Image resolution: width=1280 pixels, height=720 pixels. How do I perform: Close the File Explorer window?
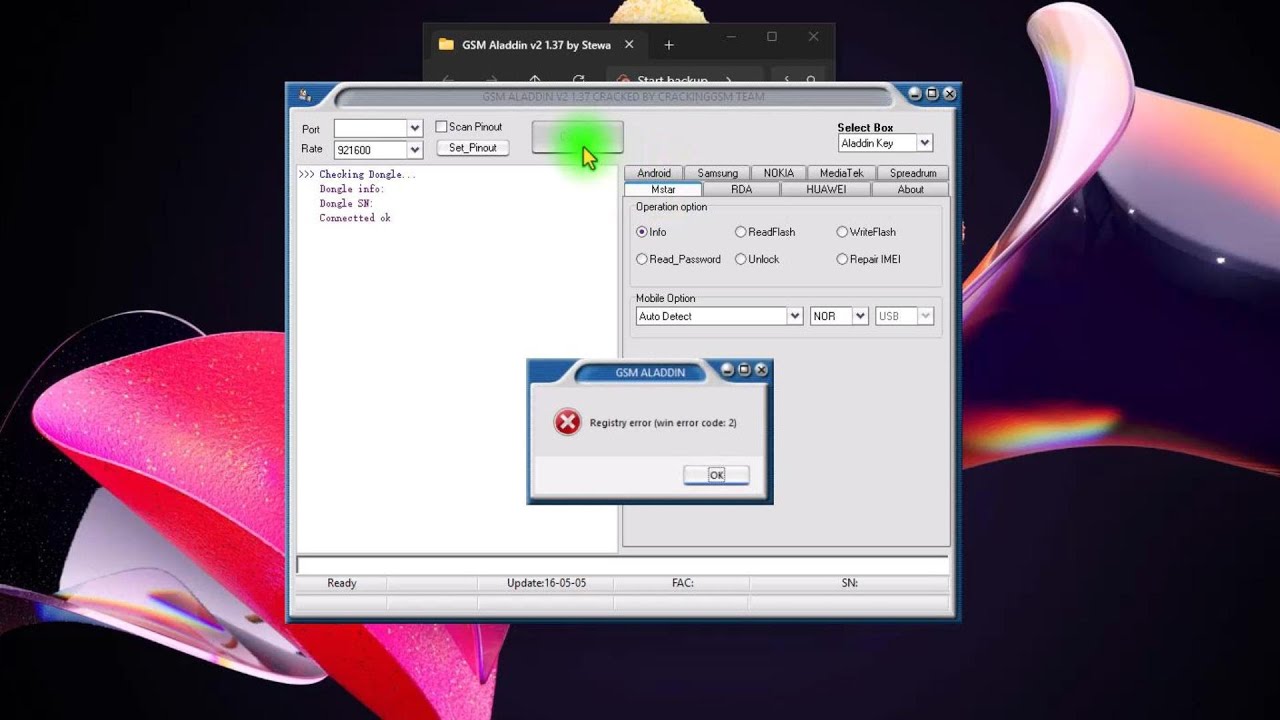(813, 37)
